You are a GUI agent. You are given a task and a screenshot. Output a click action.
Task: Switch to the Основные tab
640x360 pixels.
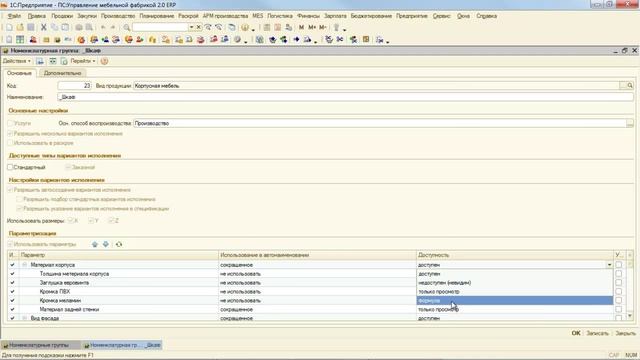pyautogui.click(x=19, y=73)
